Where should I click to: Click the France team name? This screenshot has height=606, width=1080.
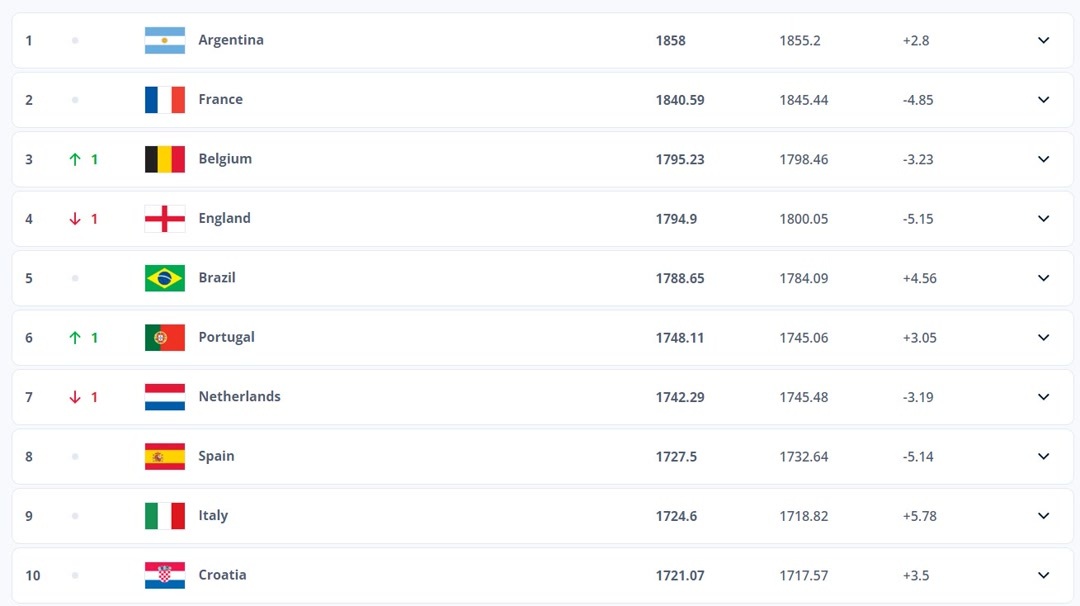point(220,100)
